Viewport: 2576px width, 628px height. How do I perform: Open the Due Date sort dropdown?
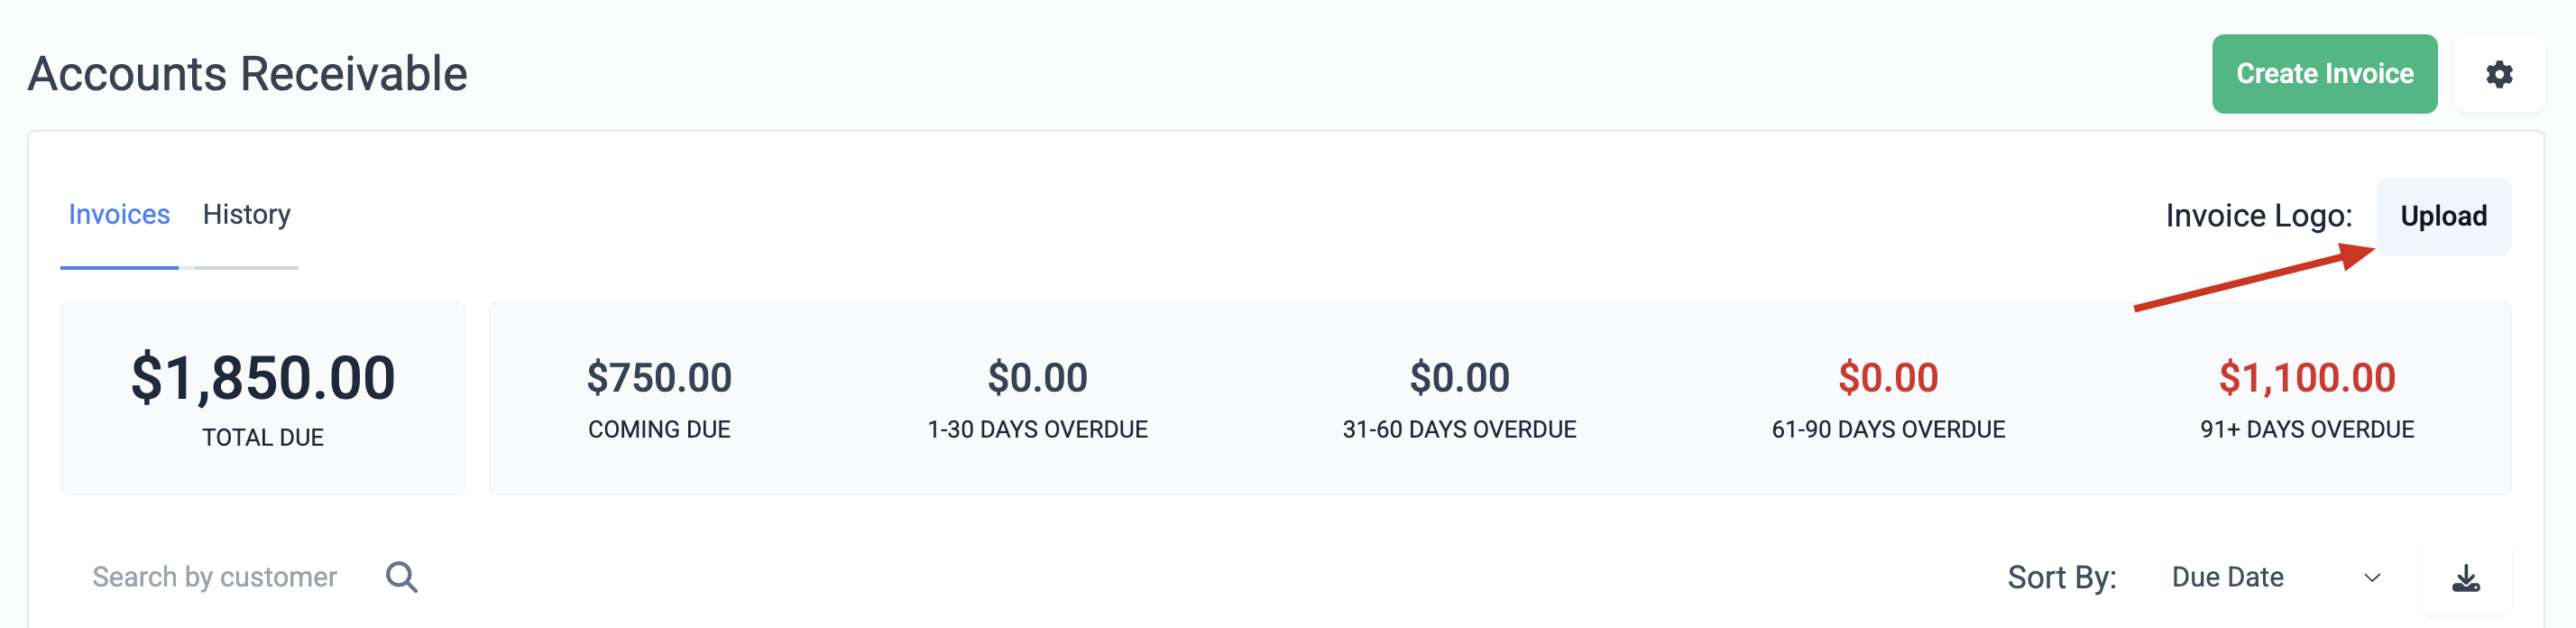(x=2276, y=577)
